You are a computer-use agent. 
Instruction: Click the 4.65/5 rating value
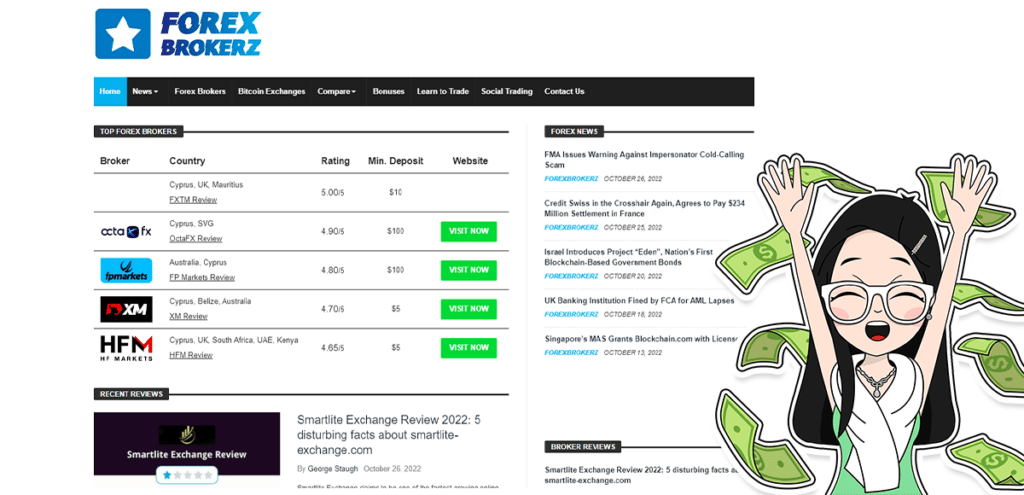point(333,348)
